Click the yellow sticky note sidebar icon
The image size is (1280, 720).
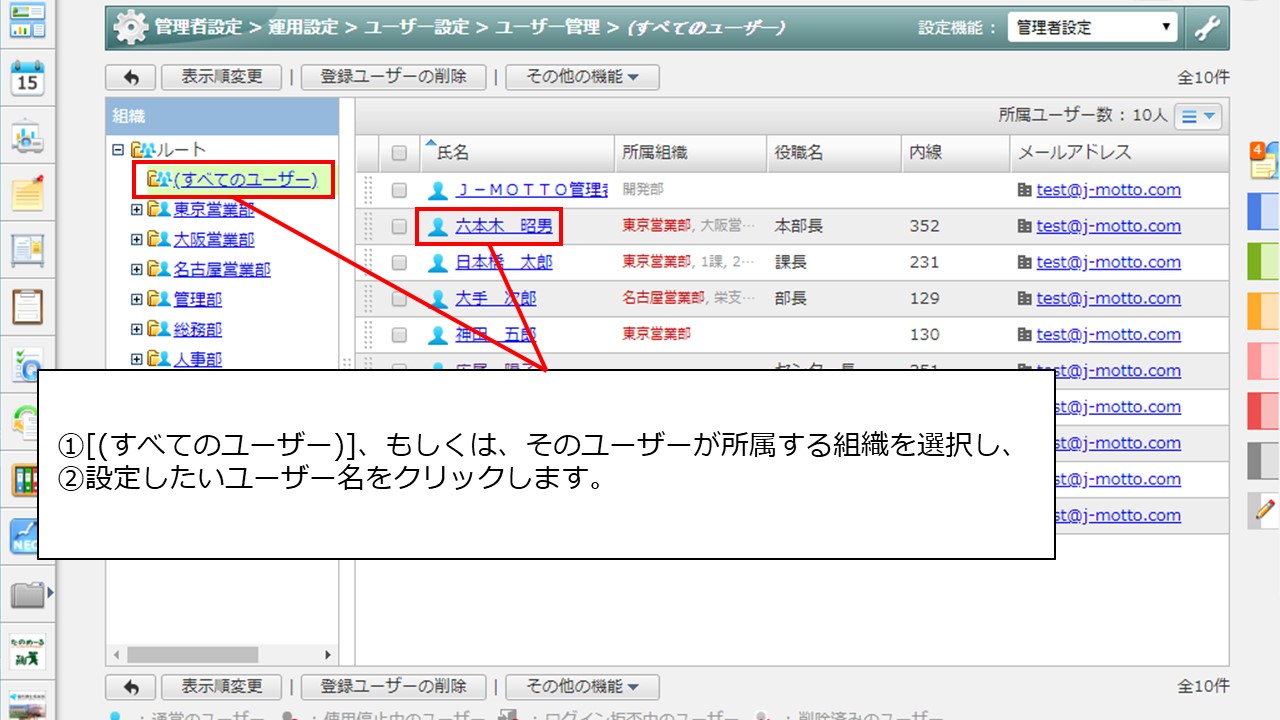[27, 192]
